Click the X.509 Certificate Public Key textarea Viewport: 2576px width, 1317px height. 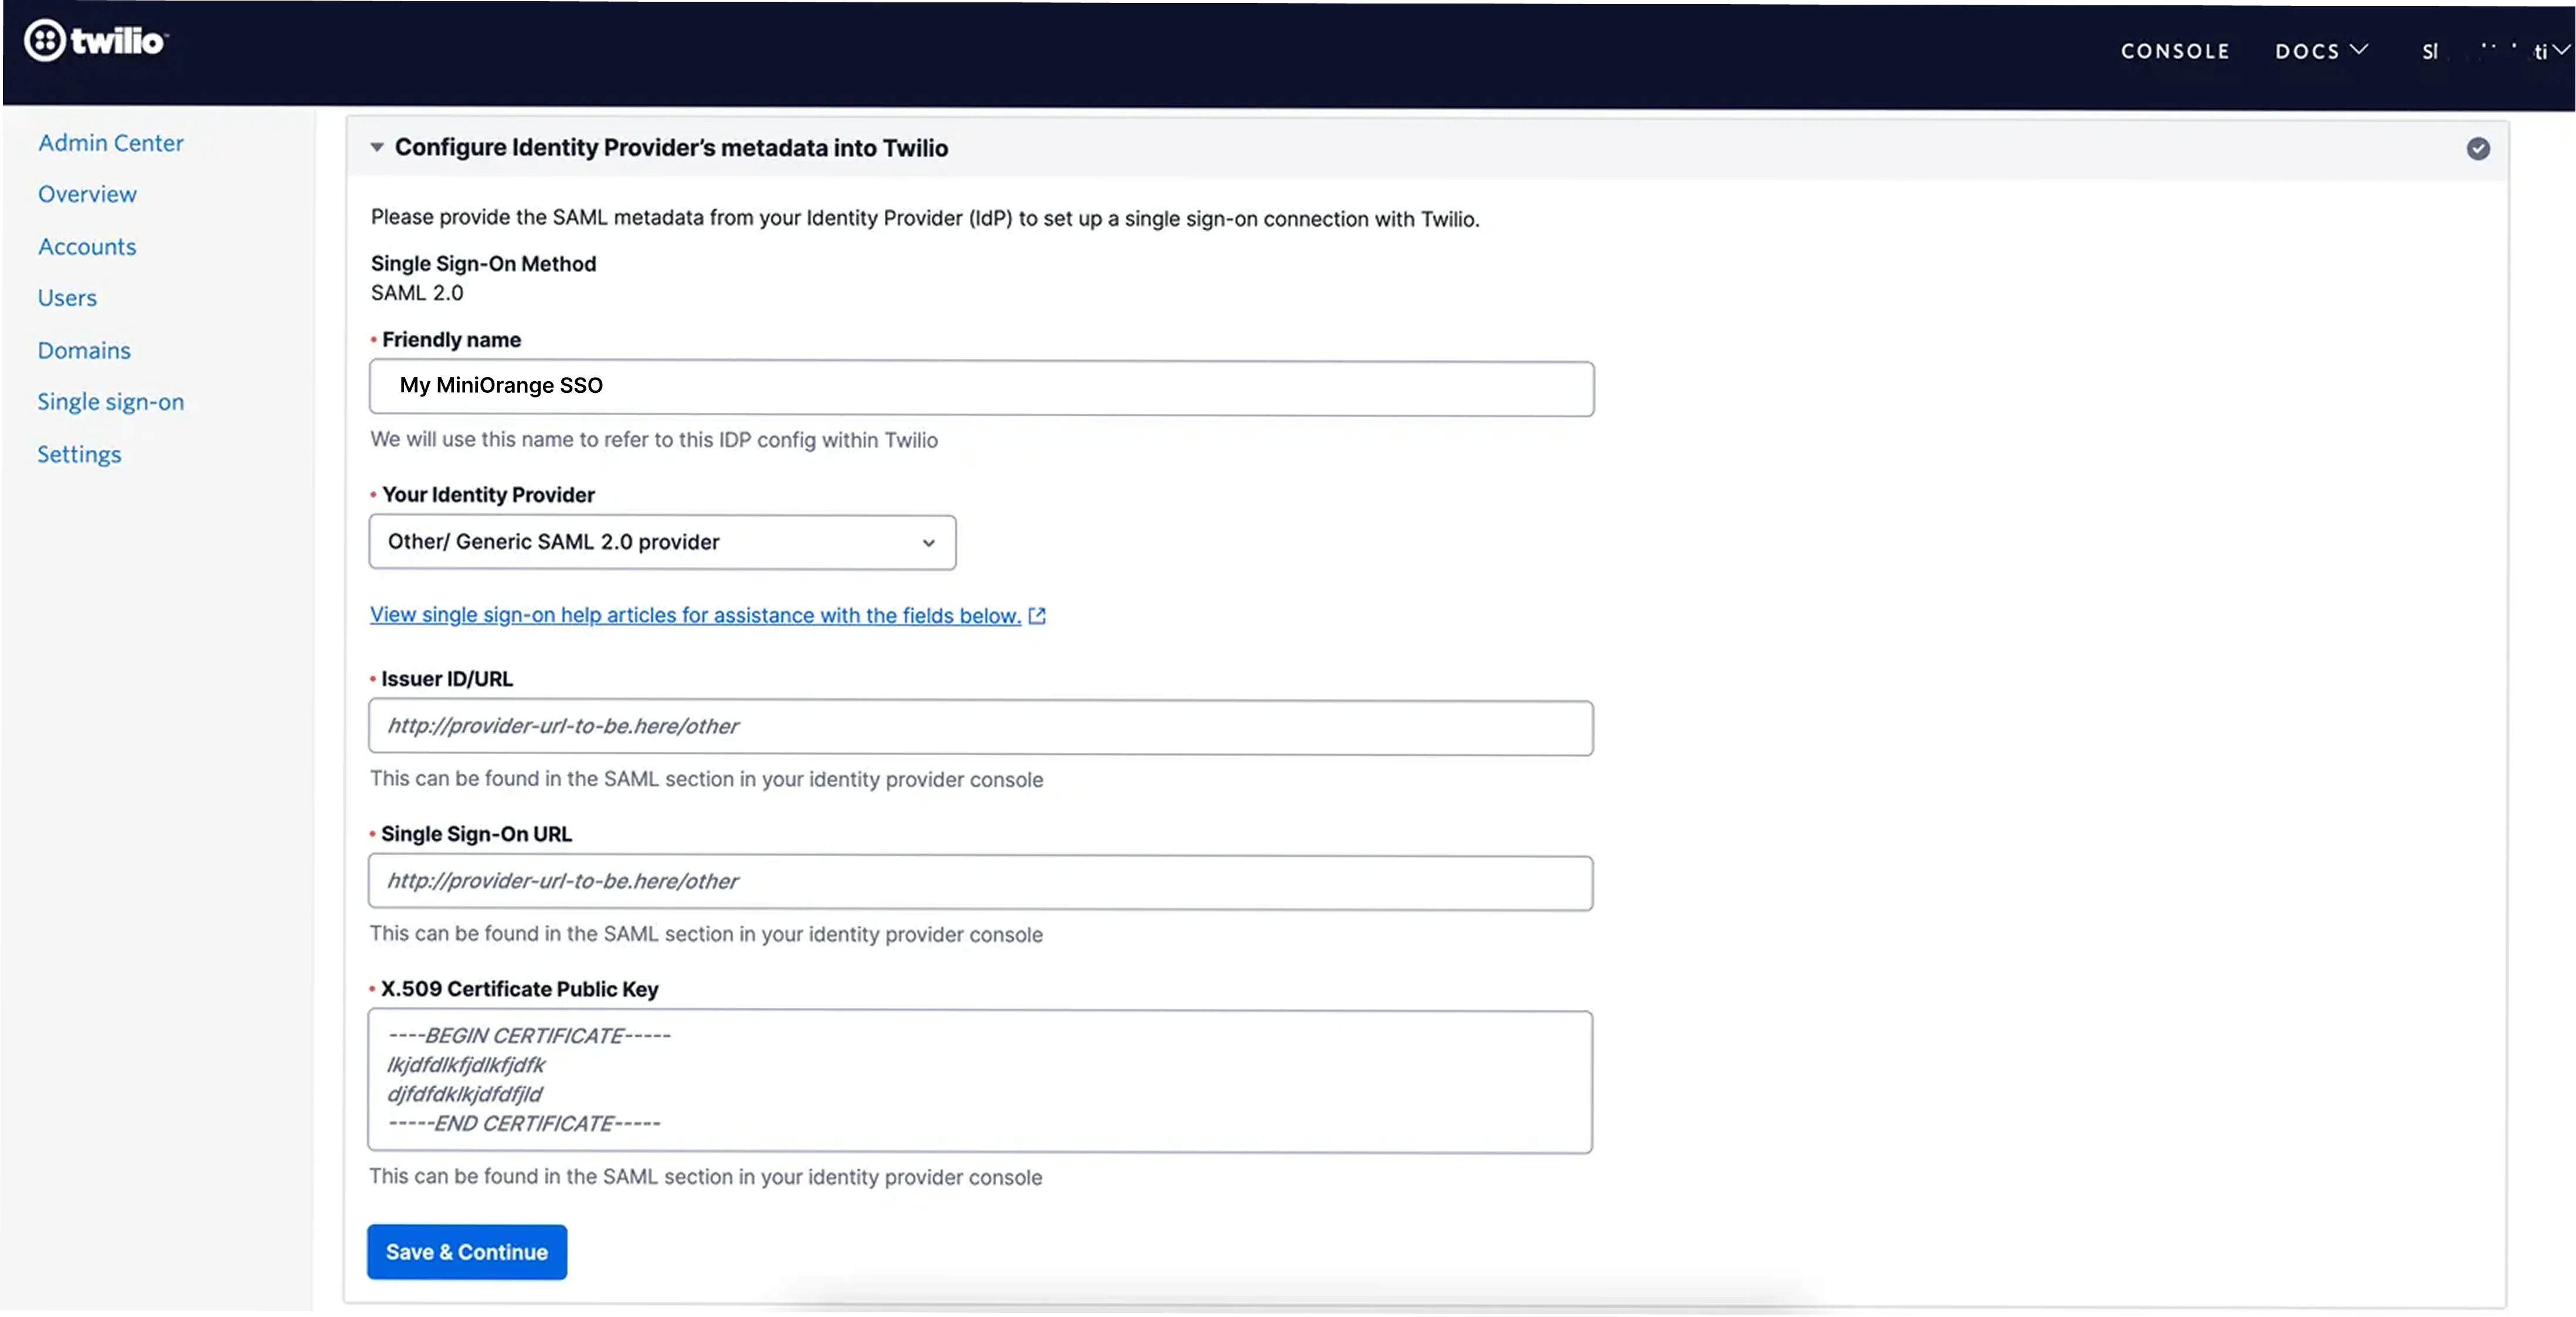point(979,1081)
